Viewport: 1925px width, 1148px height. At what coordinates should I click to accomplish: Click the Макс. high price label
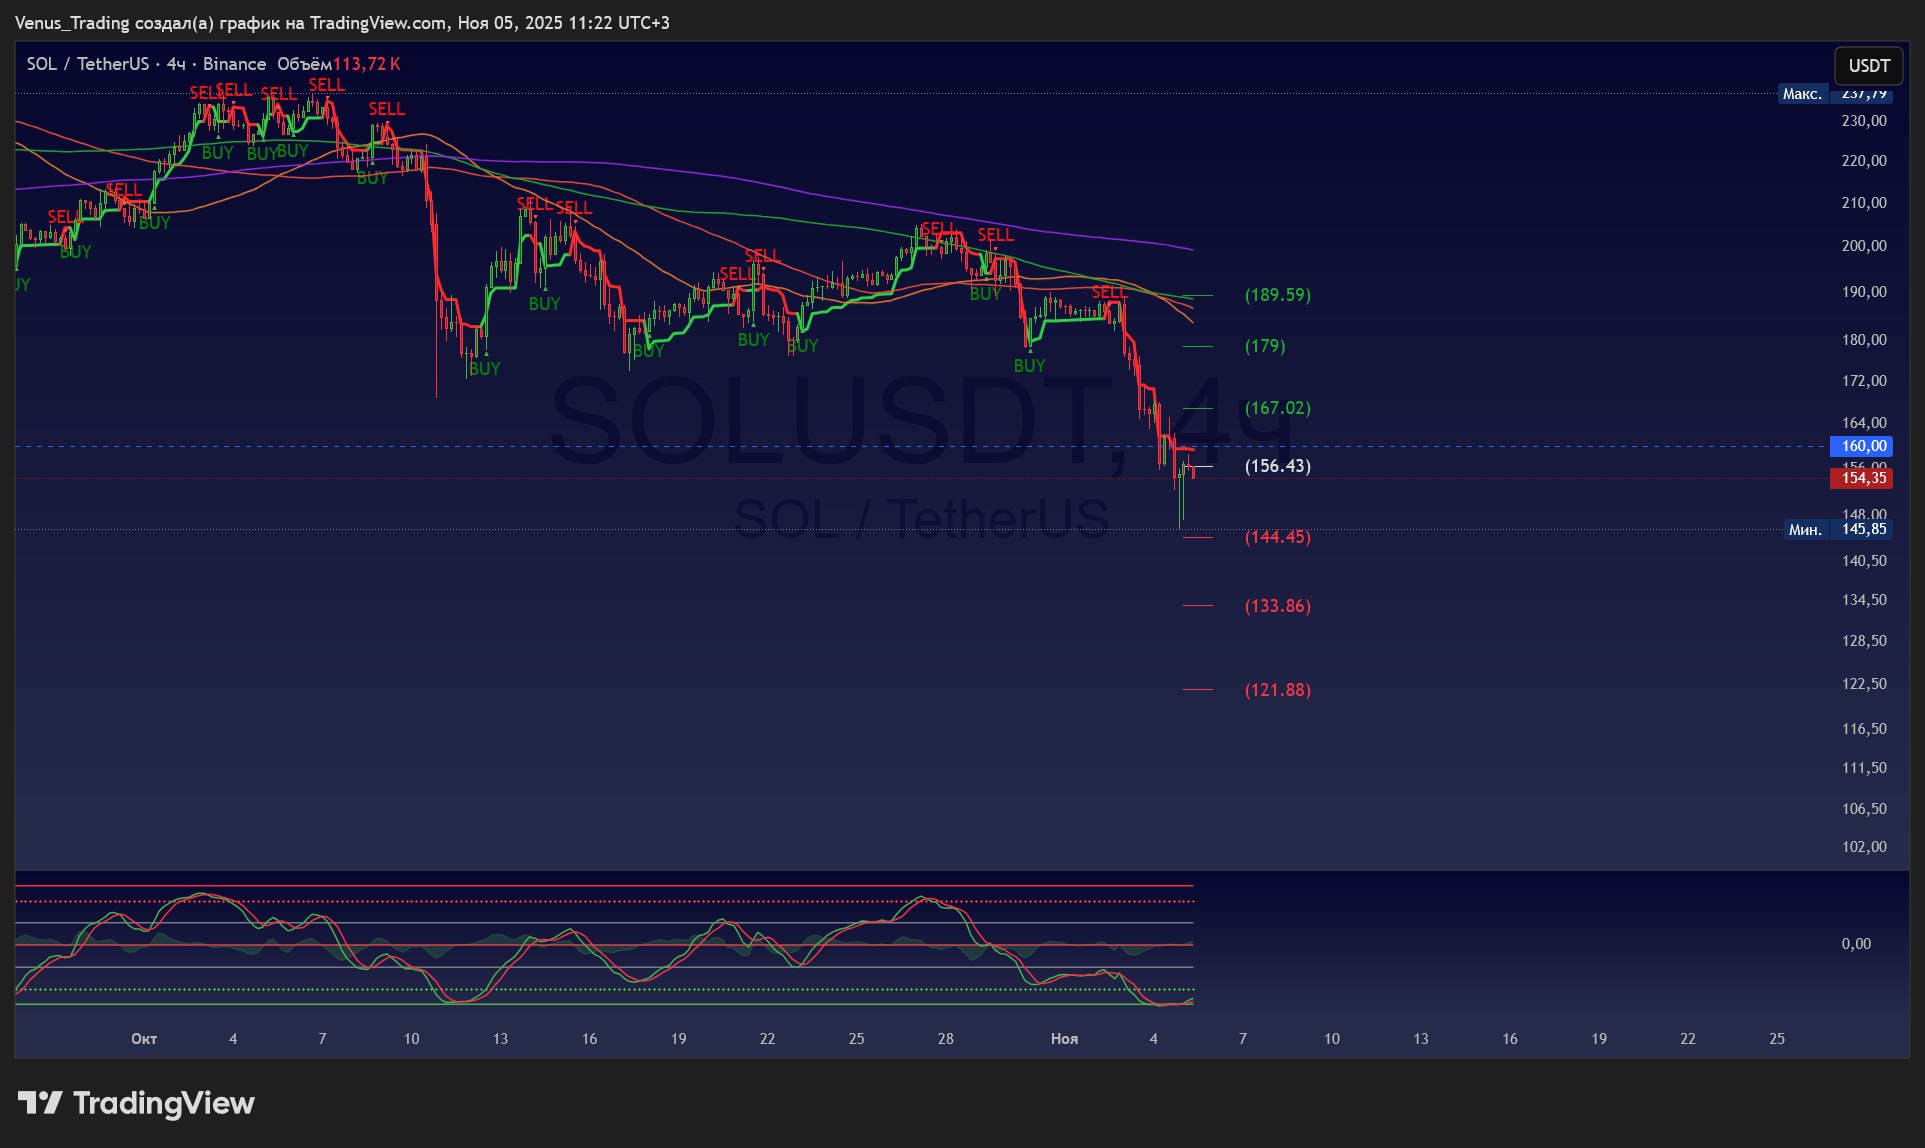point(1802,94)
